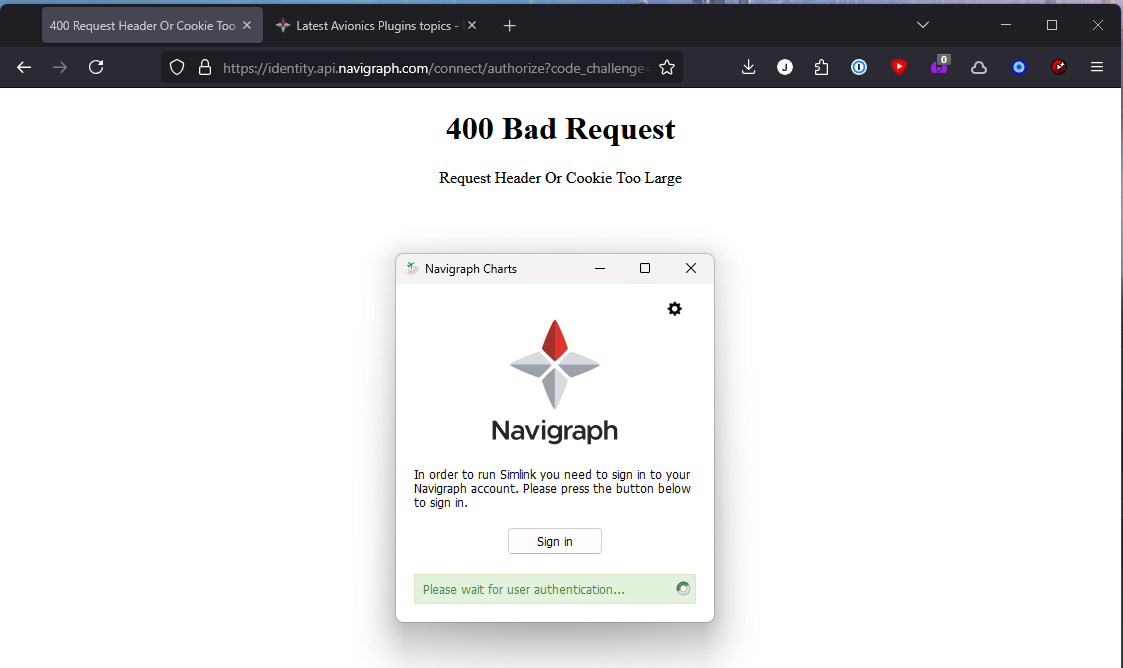1123x668 pixels.
Task: Click the Sign in button
Action: click(555, 541)
